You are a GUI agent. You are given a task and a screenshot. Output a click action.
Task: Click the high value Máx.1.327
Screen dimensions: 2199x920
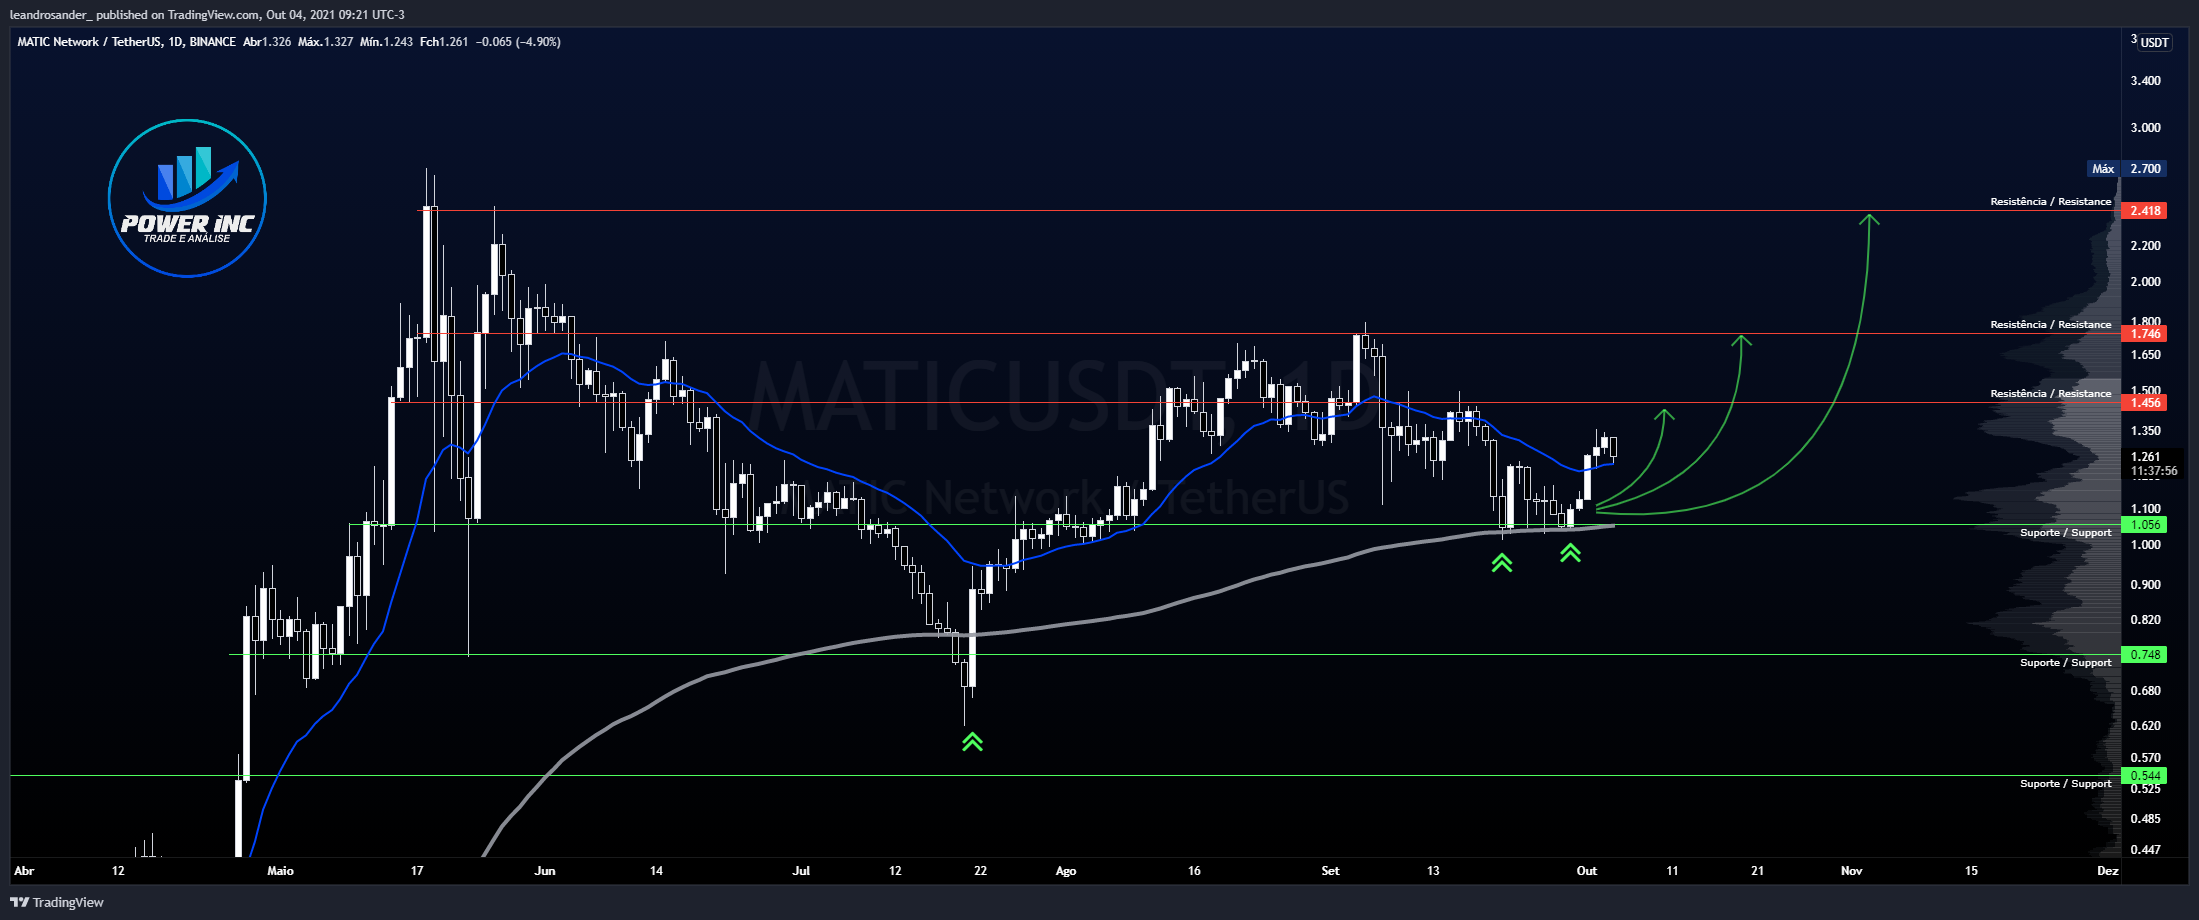point(325,42)
